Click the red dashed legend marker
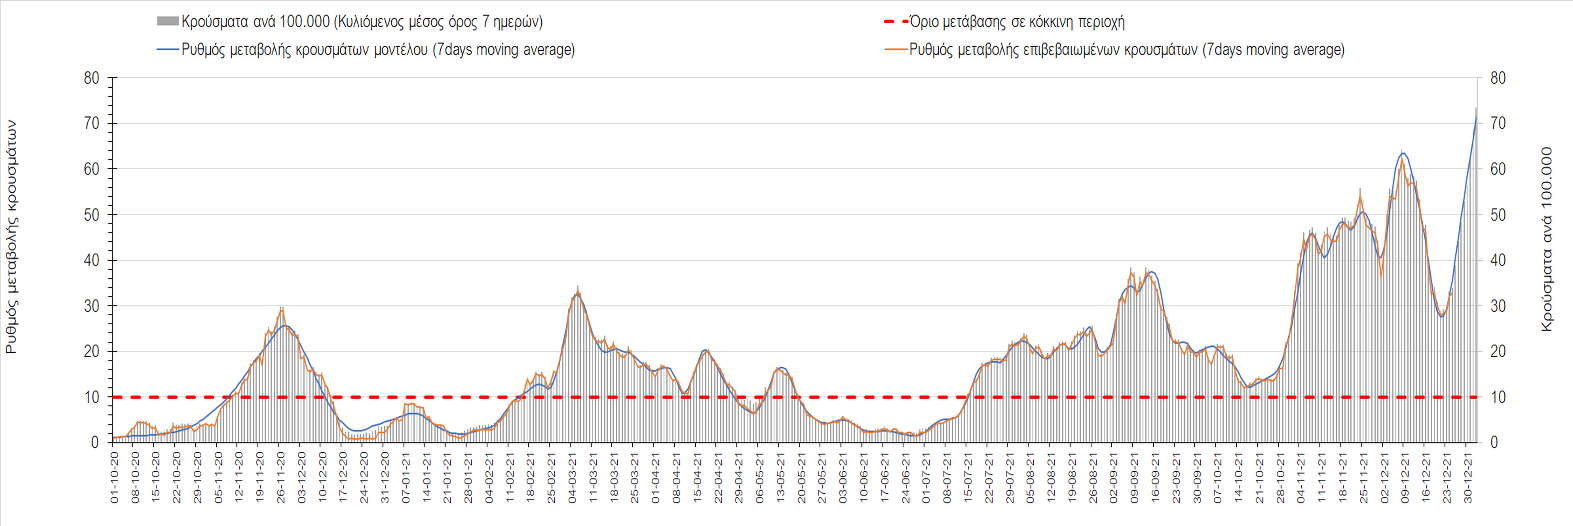 coord(895,21)
